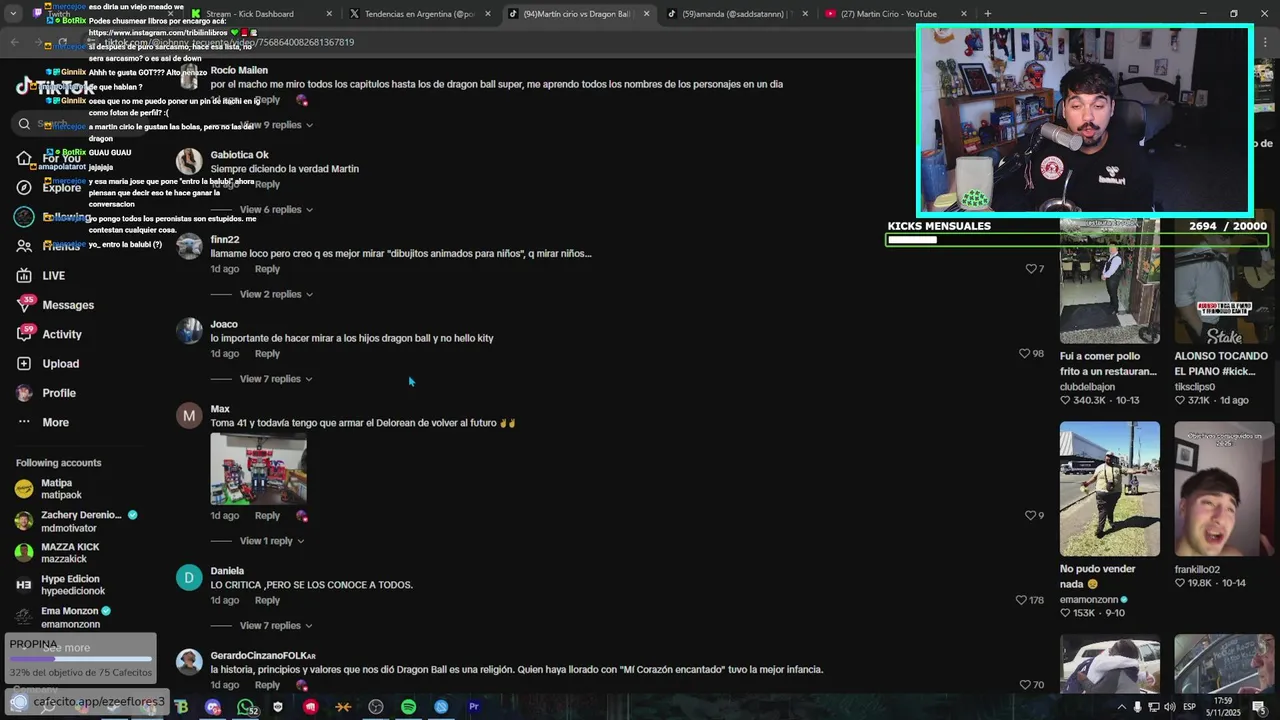Switch to amanda (@saddsatannn) tab
This screenshot has width=1280, height=720.
(x=737, y=14)
